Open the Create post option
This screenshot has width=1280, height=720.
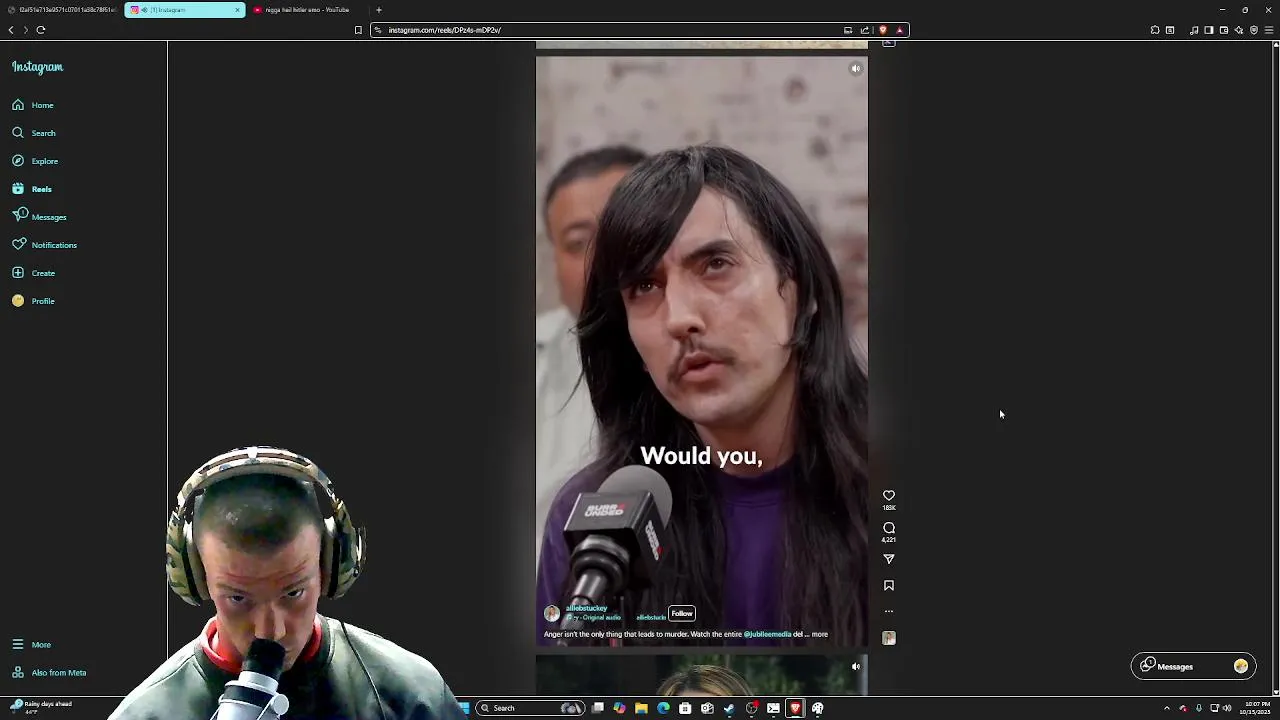33,273
